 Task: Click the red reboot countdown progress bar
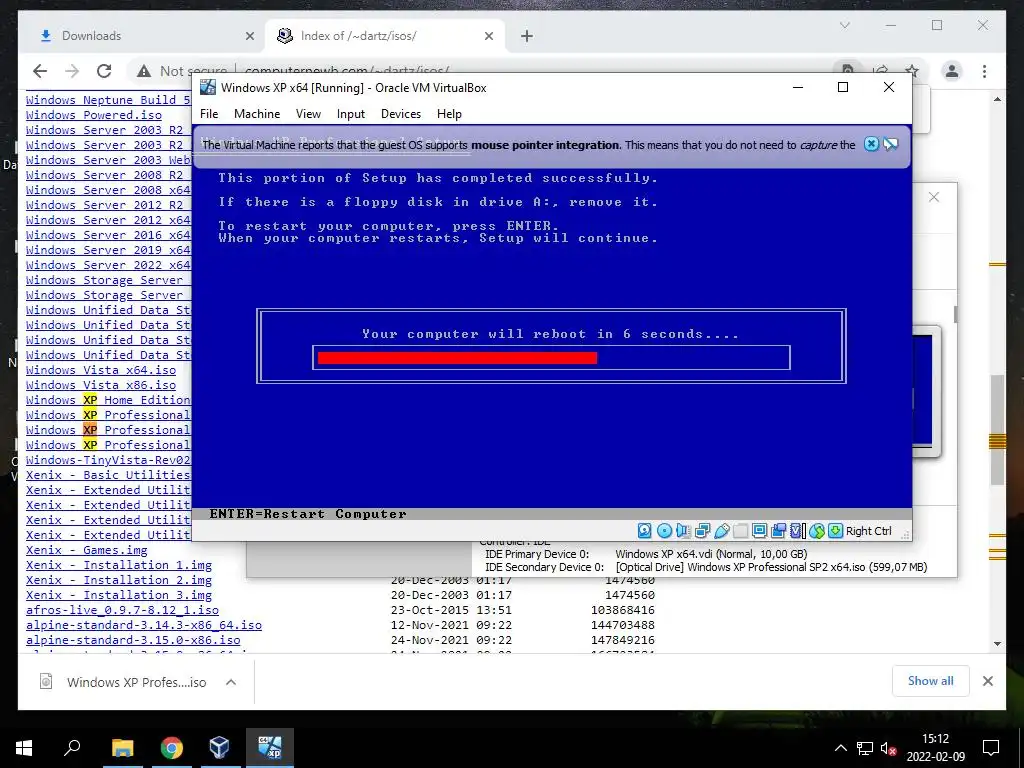click(457, 358)
